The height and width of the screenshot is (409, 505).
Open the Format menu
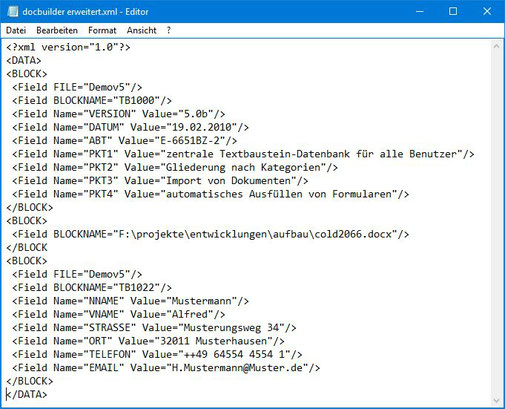tap(102, 30)
